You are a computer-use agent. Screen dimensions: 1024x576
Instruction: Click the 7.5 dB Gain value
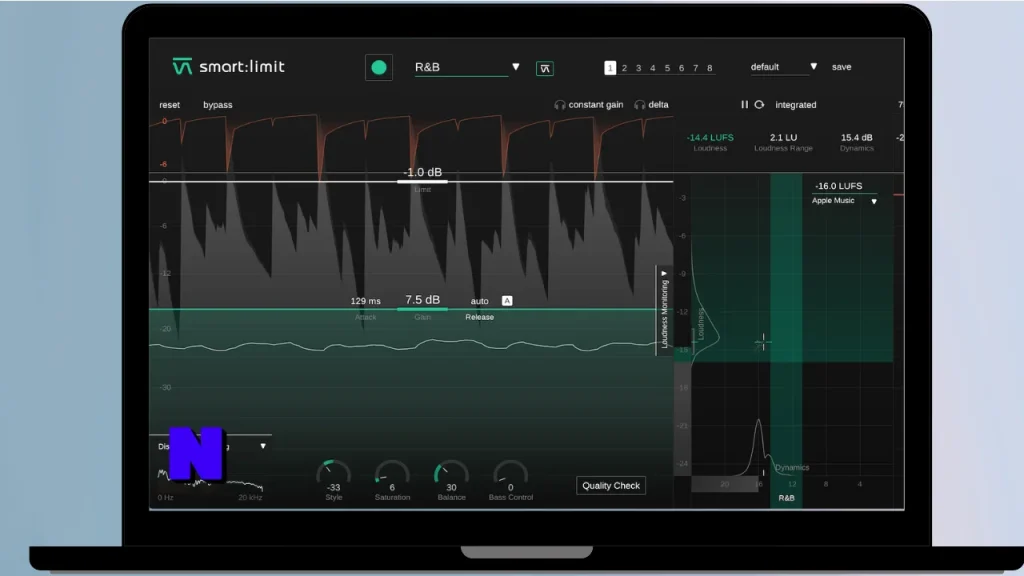point(423,300)
